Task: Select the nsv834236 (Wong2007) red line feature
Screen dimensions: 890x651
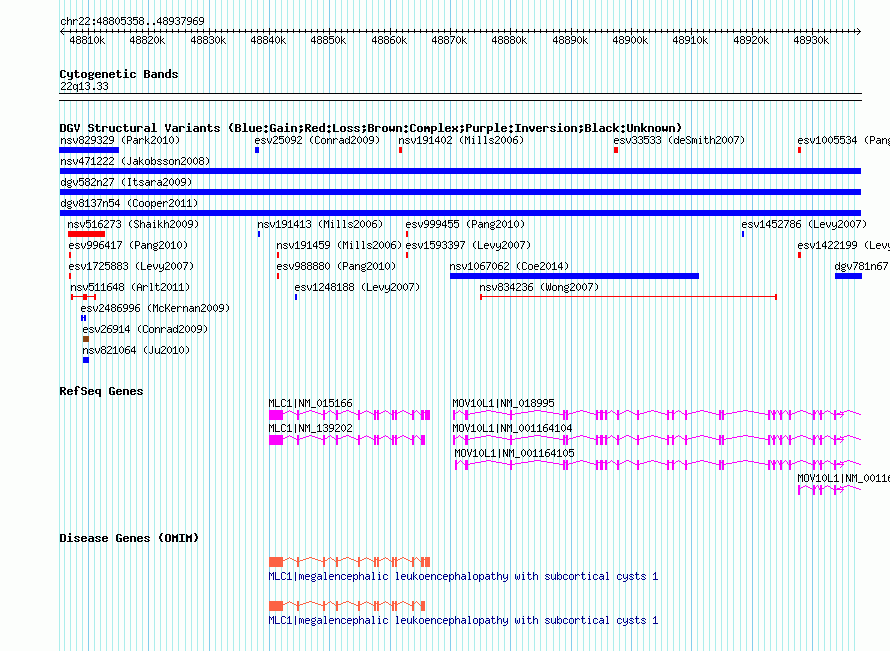Action: point(628,297)
